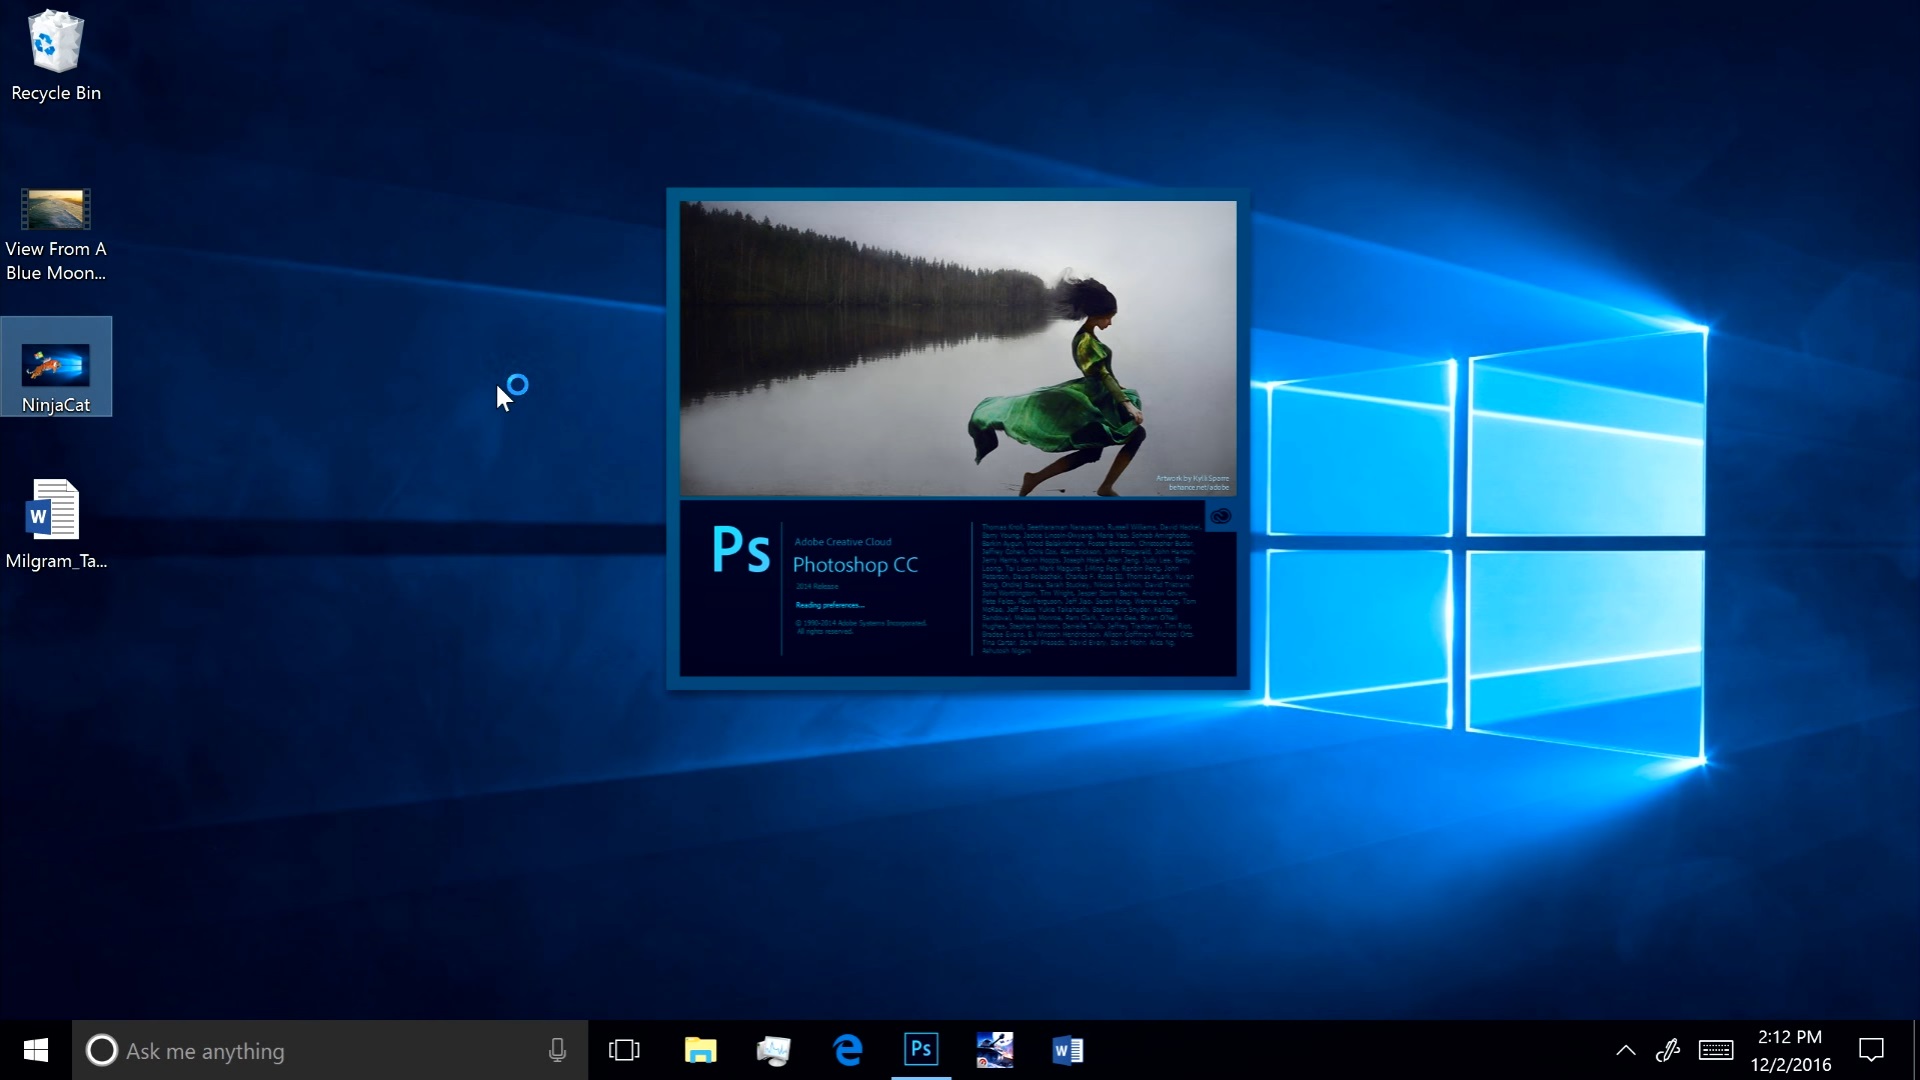Viewport: 1920px width, 1080px height.
Task: Open the language/keyboard indicator
Action: [x=1716, y=1050]
